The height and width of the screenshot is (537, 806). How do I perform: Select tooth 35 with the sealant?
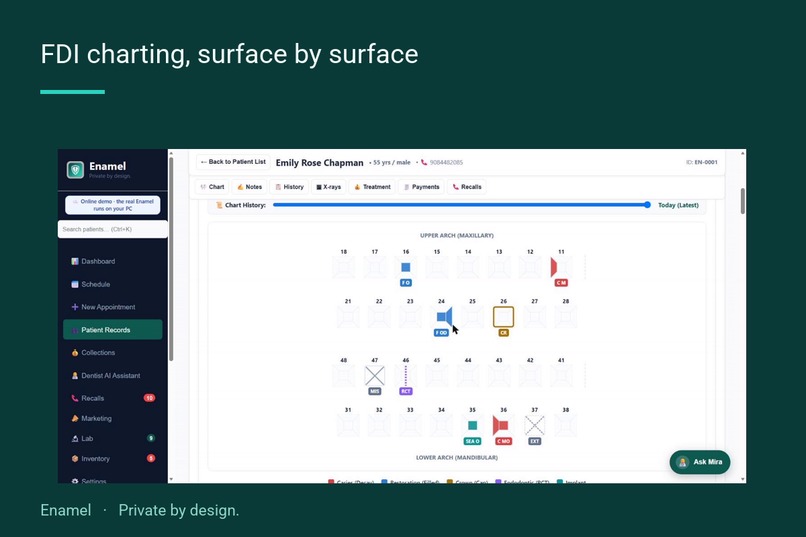tap(472, 425)
